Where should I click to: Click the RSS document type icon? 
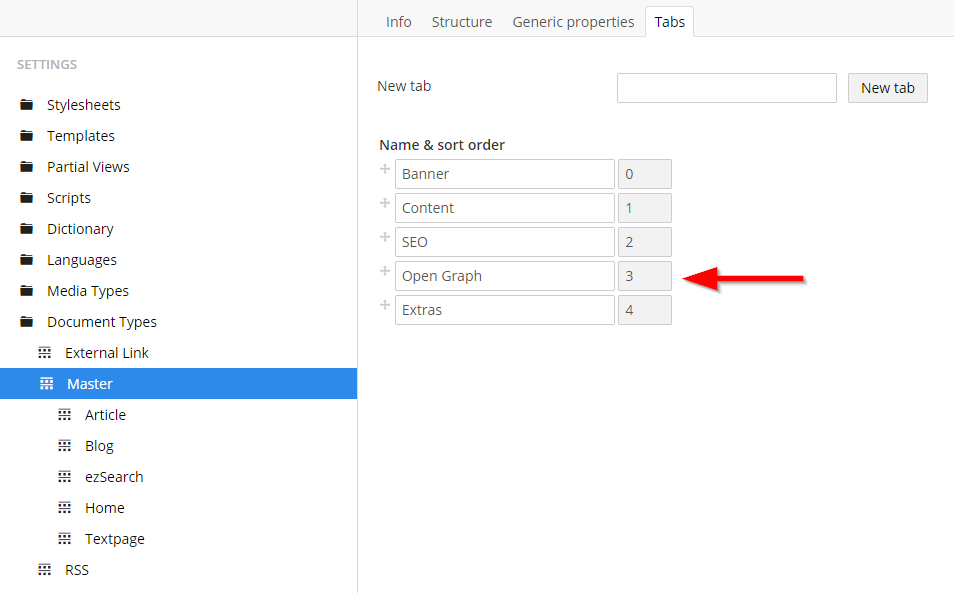(44, 570)
